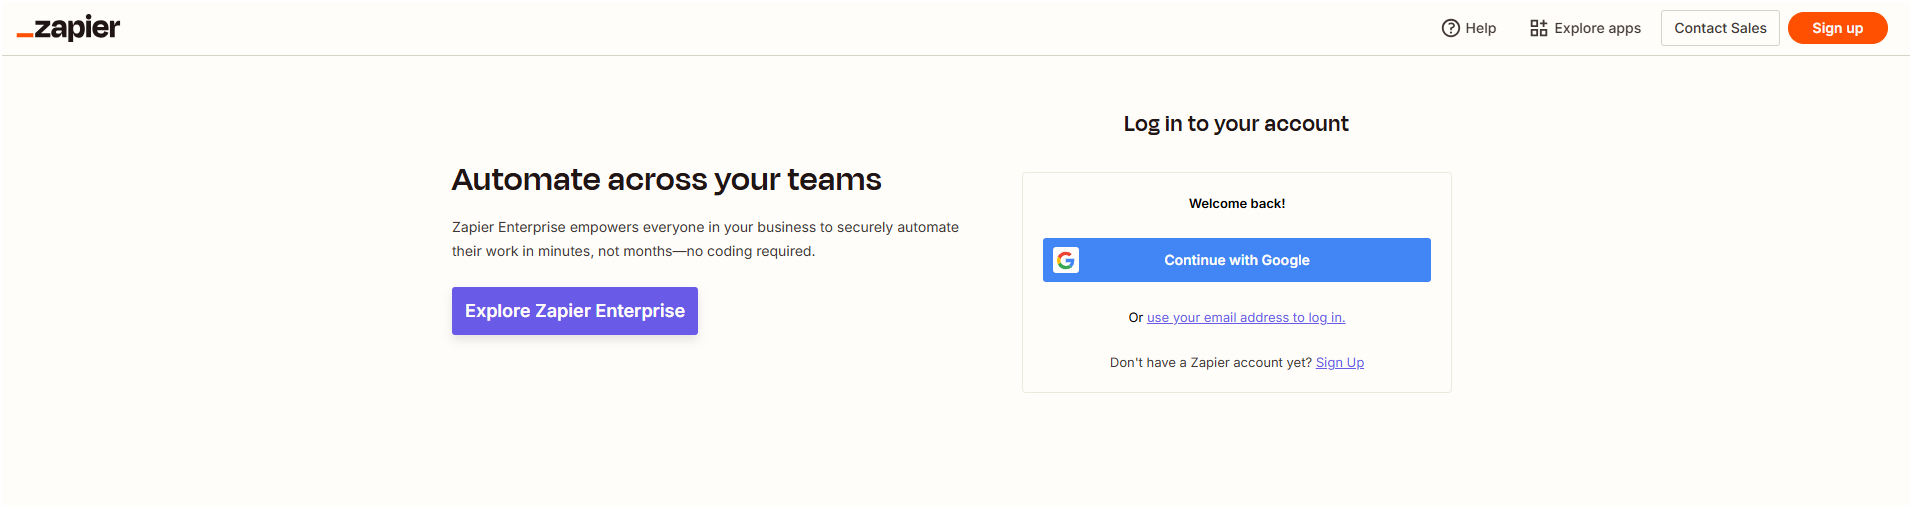Click Explore Zapier Enterprise button

coord(575,311)
